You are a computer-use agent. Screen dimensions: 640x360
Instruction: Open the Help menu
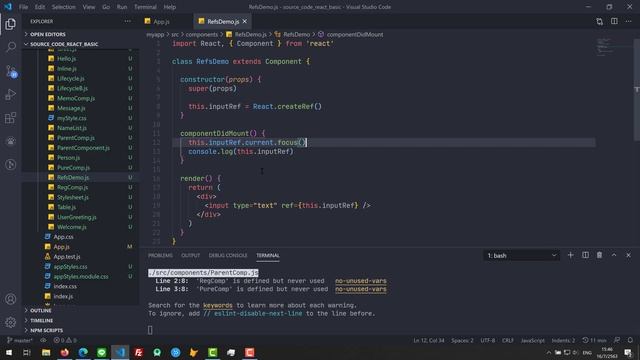170,7
